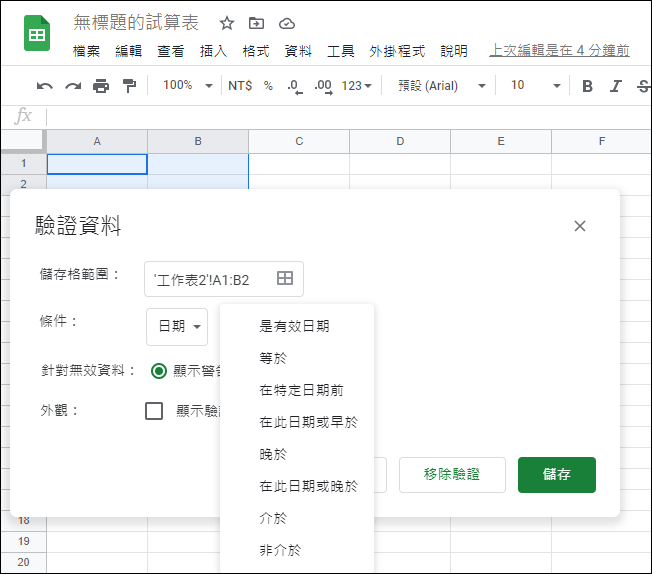Toggle strikethrough formatting
The image size is (652, 574).
[644, 86]
